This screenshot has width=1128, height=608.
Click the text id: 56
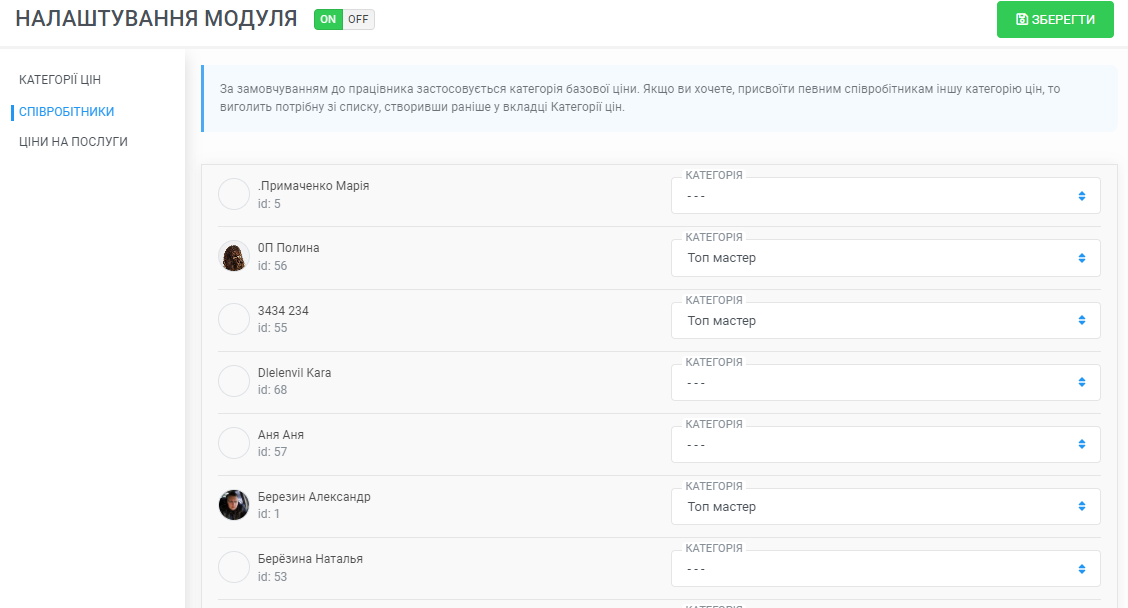click(x=272, y=266)
